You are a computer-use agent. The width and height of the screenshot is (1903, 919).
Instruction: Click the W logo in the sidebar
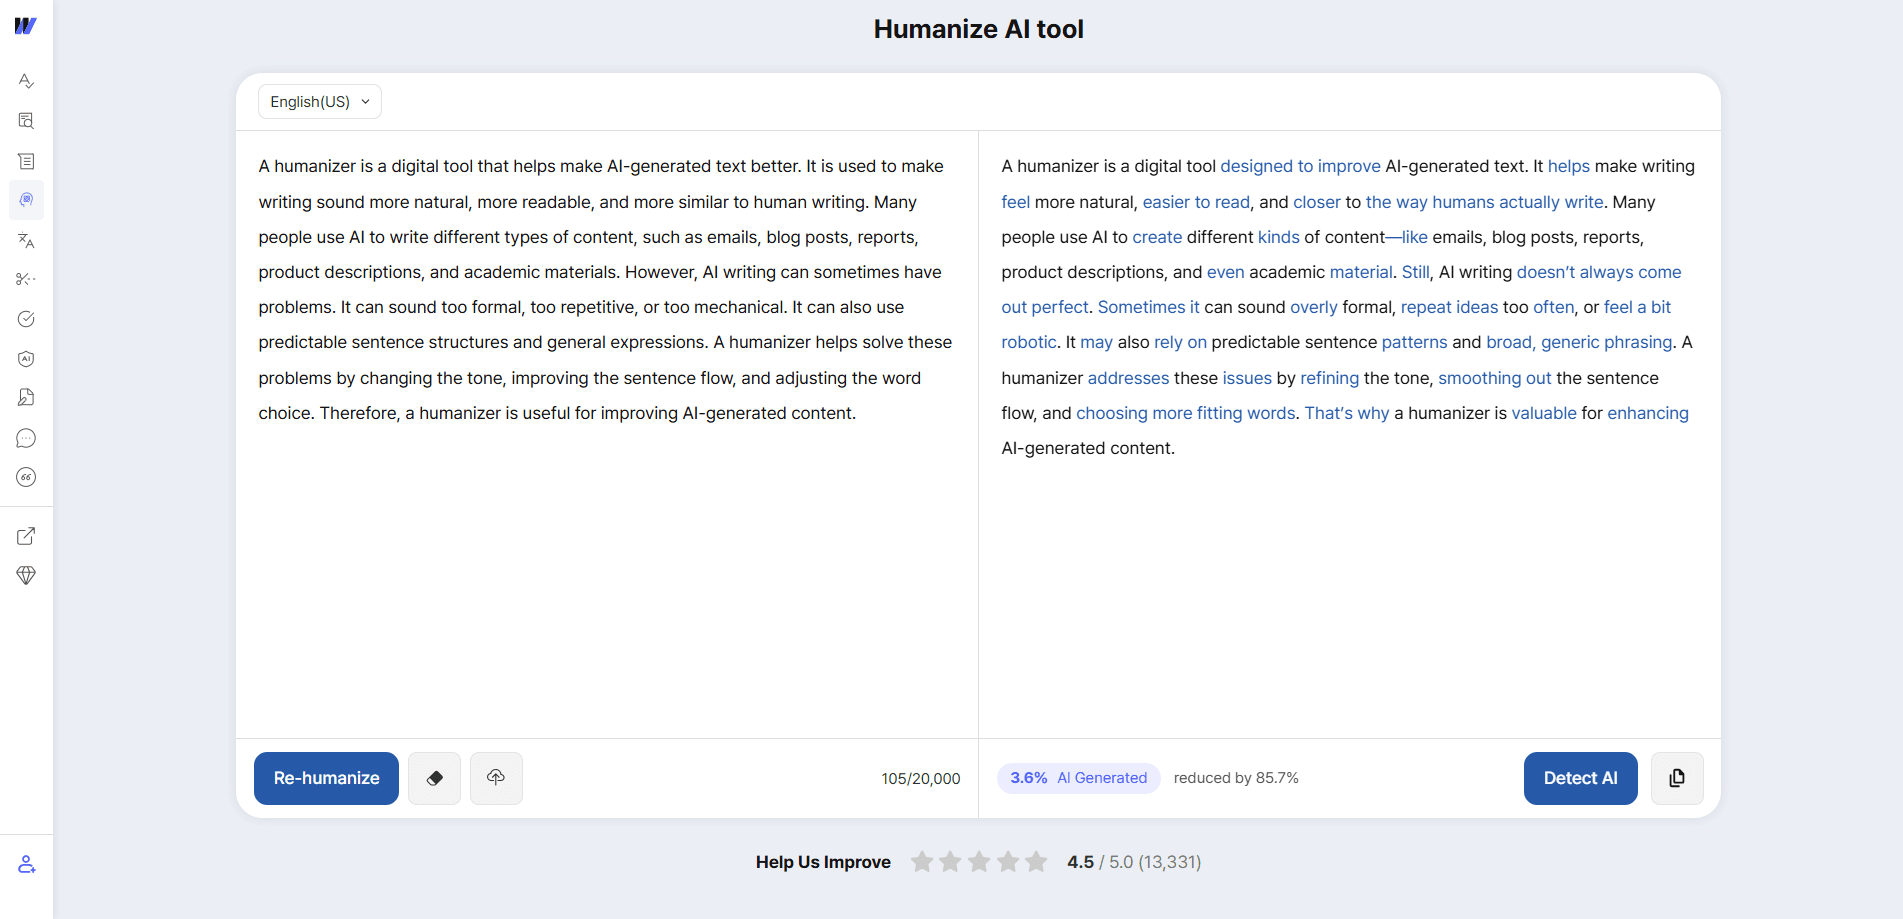[x=26, y=26]
